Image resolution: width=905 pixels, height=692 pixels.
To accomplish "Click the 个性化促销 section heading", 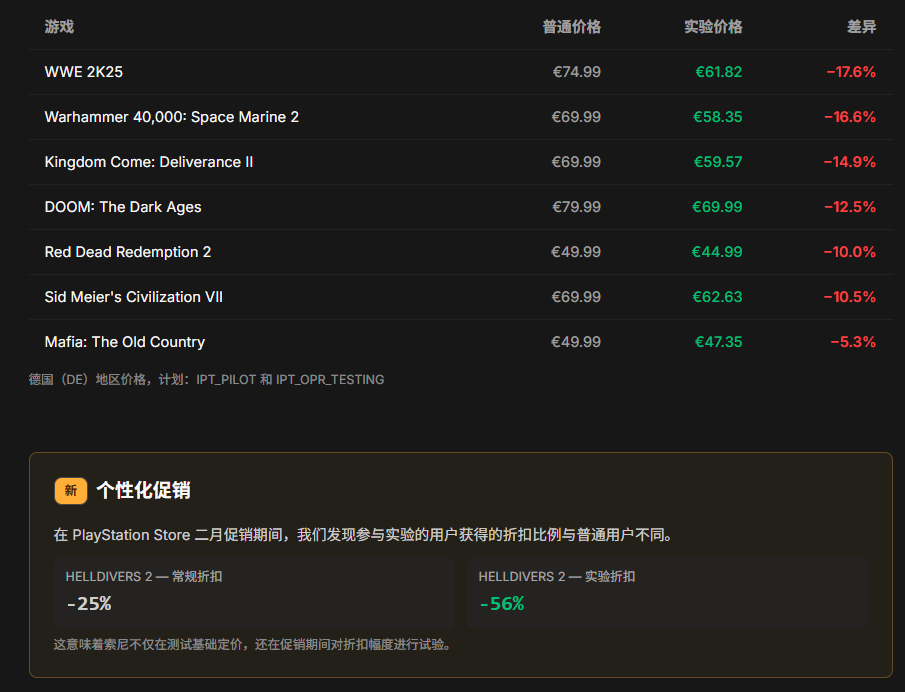I will point(144,491).
